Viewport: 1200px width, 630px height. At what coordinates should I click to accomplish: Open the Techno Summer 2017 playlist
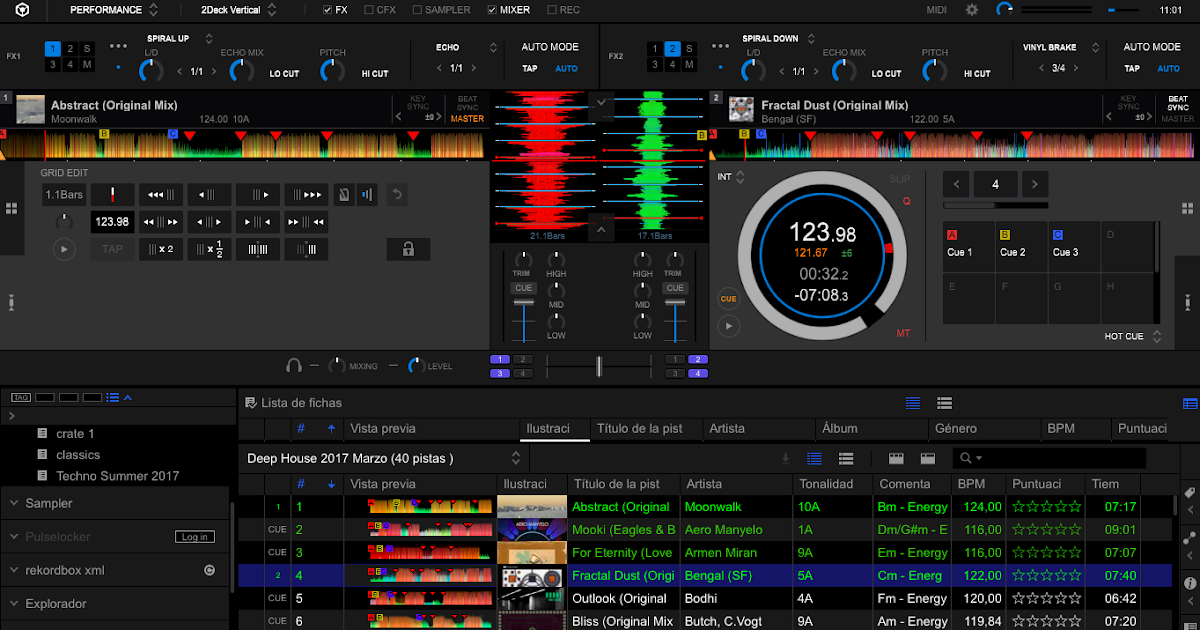point(117,476)
